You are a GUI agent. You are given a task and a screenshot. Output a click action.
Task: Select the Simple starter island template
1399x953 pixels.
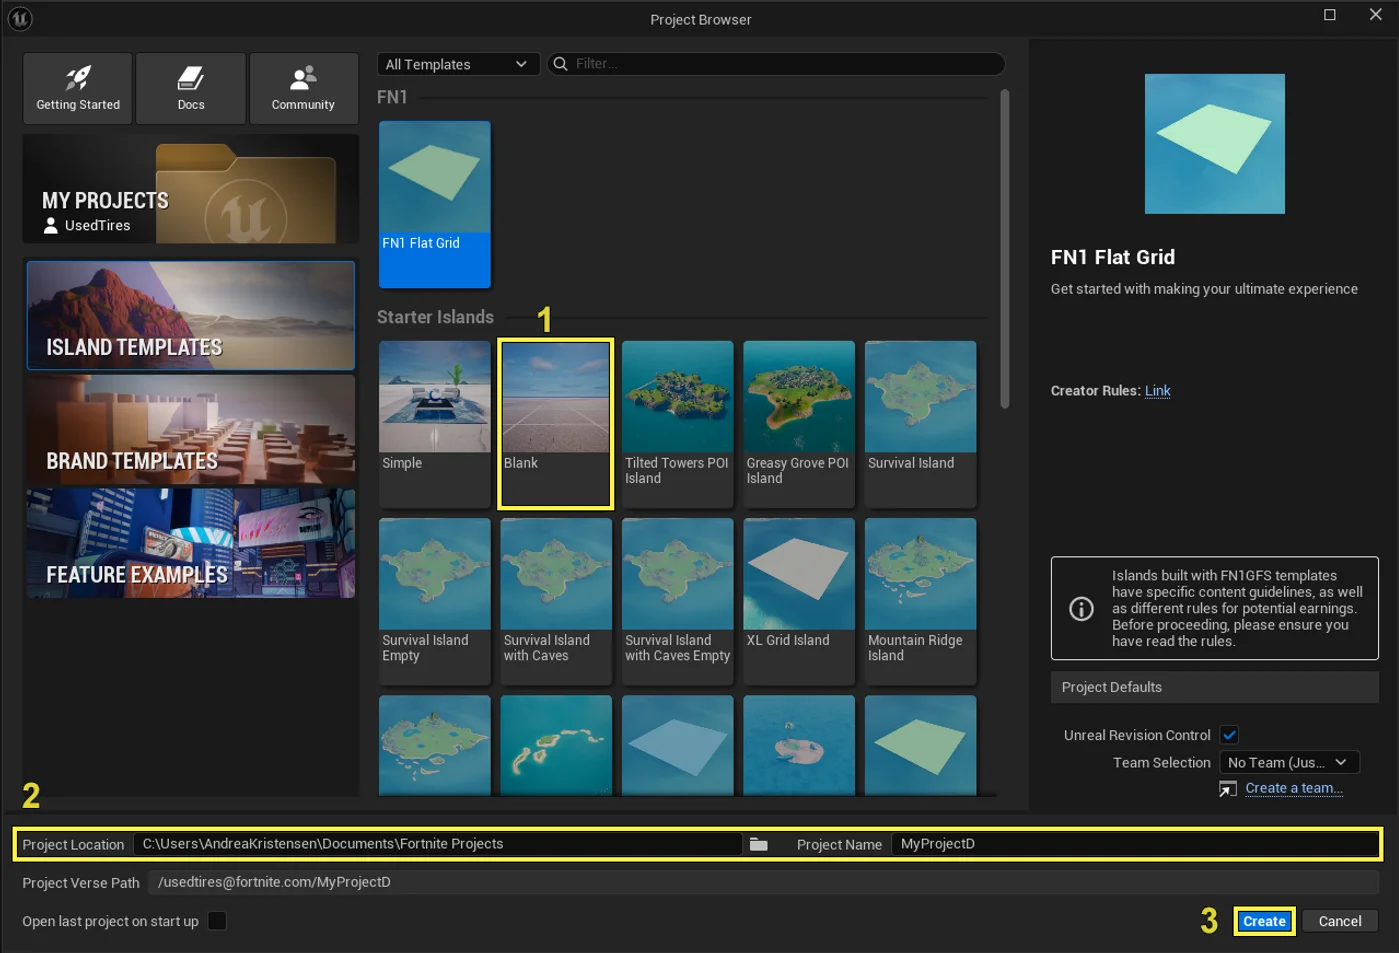point(435,424)
